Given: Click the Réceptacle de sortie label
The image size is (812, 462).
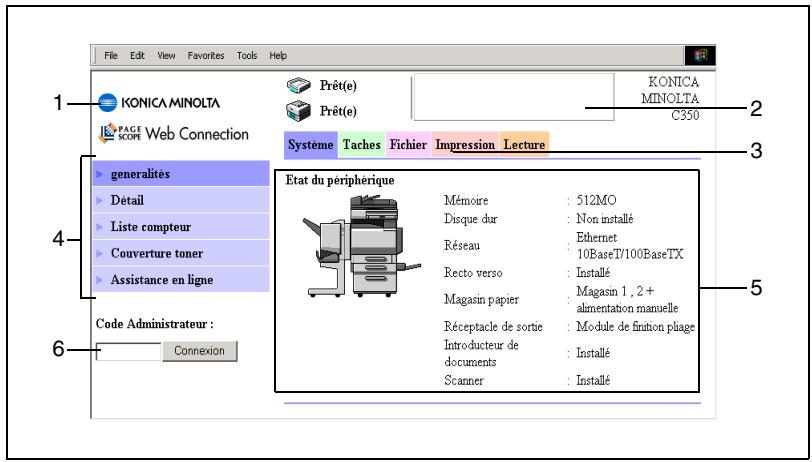Looking at the screenshot, I should (494, 327).
